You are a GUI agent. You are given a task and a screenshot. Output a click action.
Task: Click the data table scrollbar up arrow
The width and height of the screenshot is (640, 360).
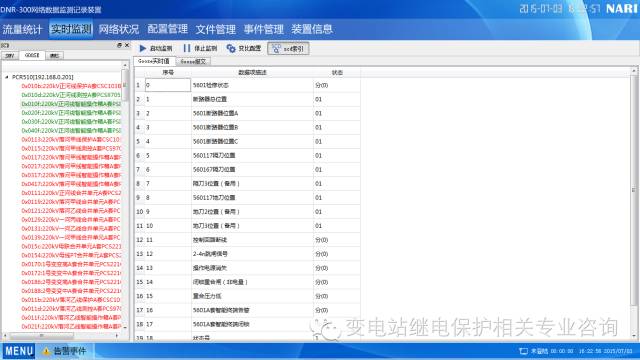tap(634, 71)
